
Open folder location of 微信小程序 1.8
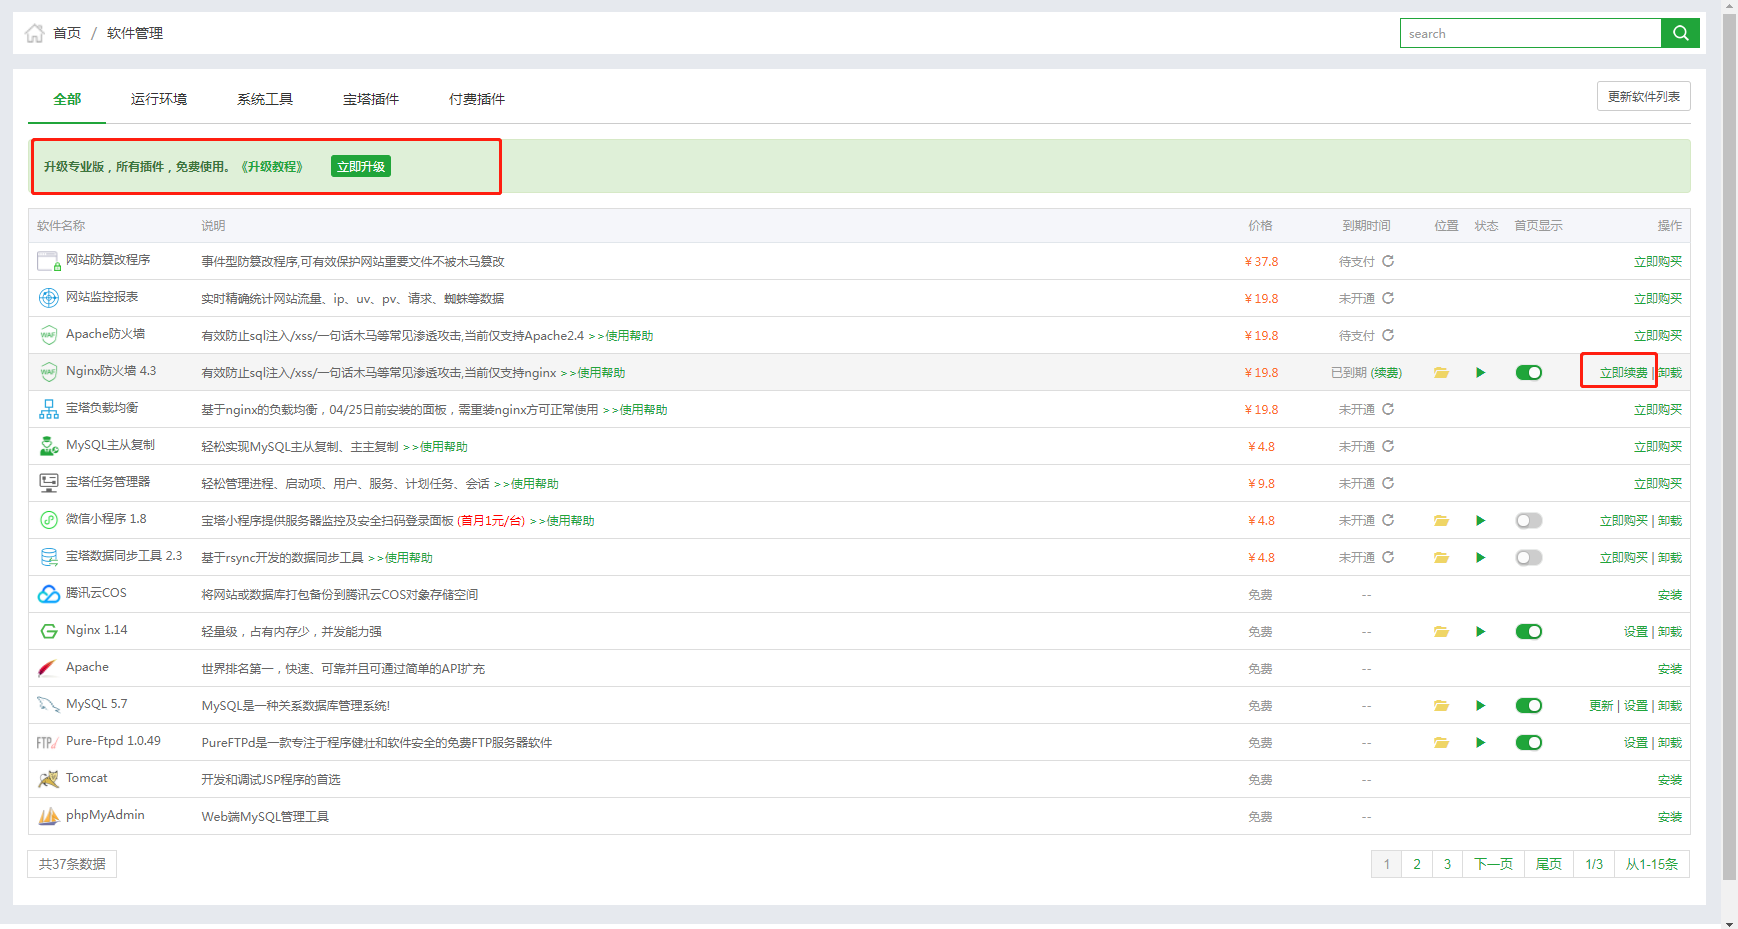(x=1441, y=520)
